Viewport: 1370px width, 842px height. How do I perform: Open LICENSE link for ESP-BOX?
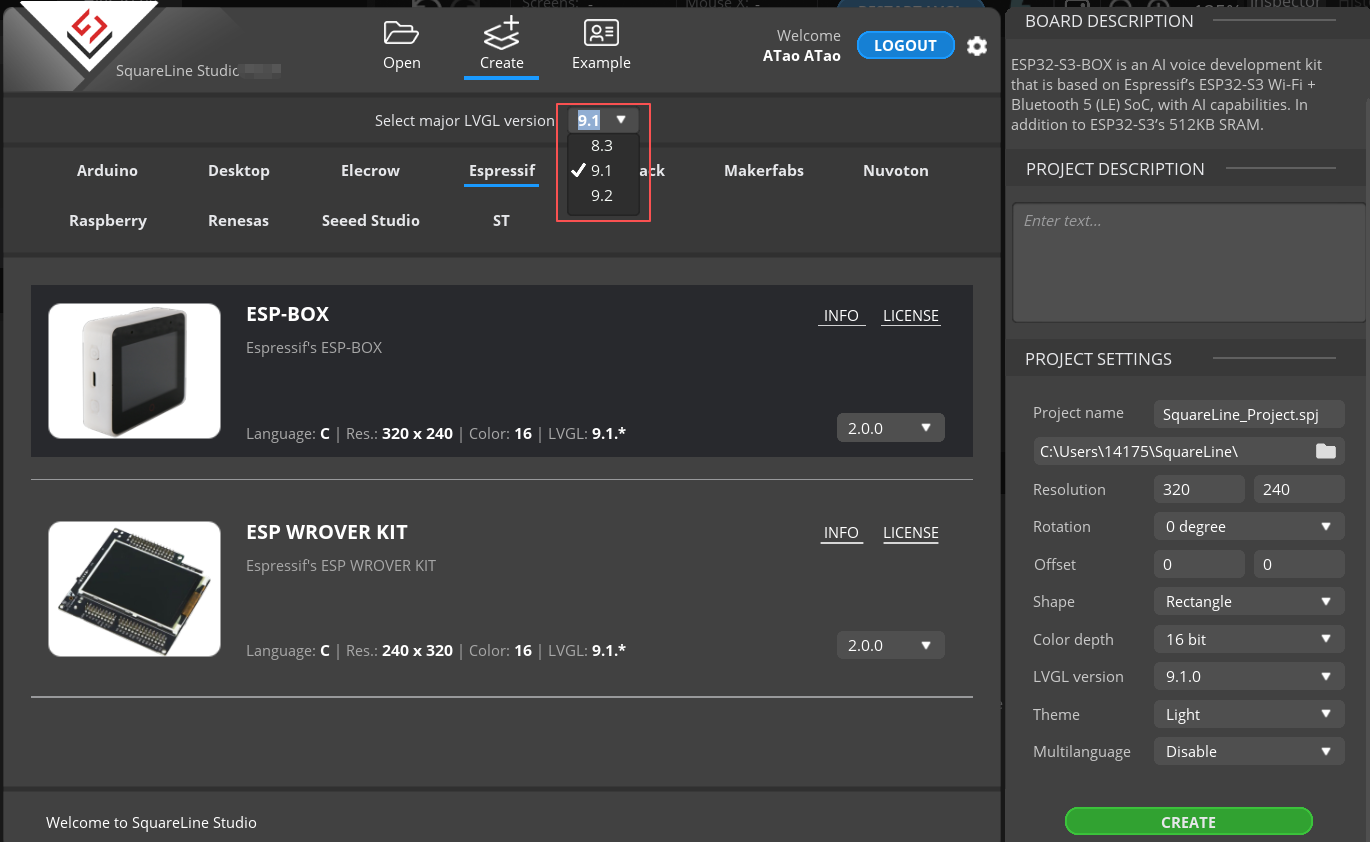pos(911,316)
